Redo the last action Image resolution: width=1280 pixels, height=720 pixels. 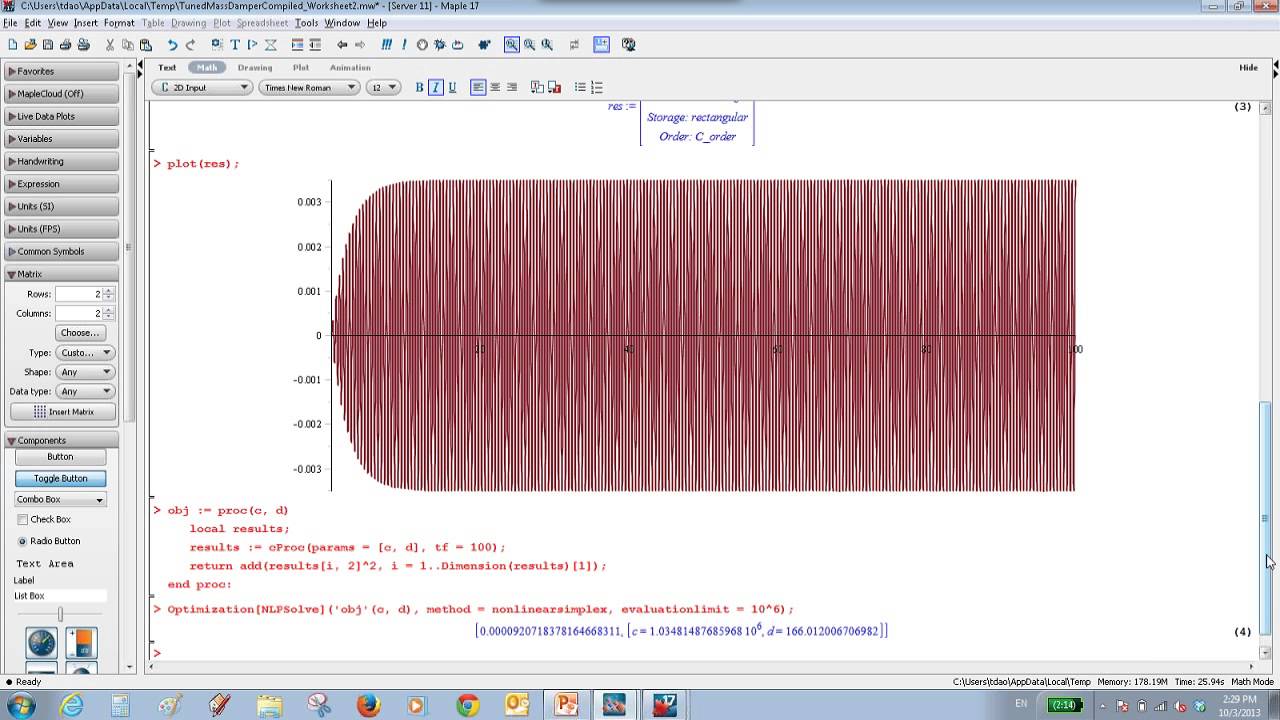[x=190, y=44]
